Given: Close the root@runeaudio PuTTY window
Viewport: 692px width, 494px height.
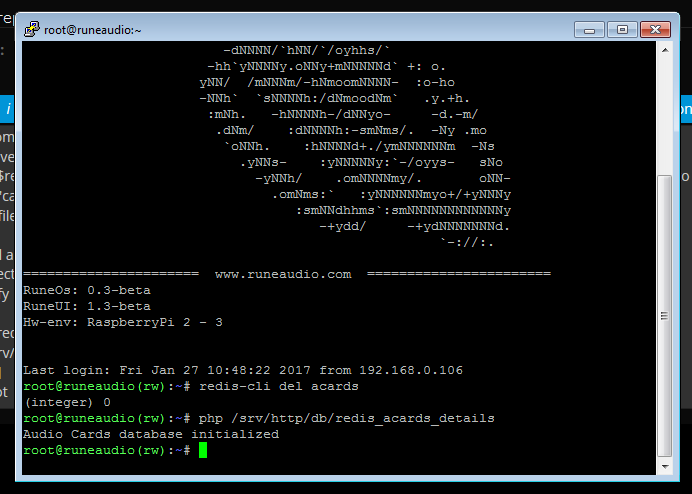Looking at the screenshot, I should [655, 30].
